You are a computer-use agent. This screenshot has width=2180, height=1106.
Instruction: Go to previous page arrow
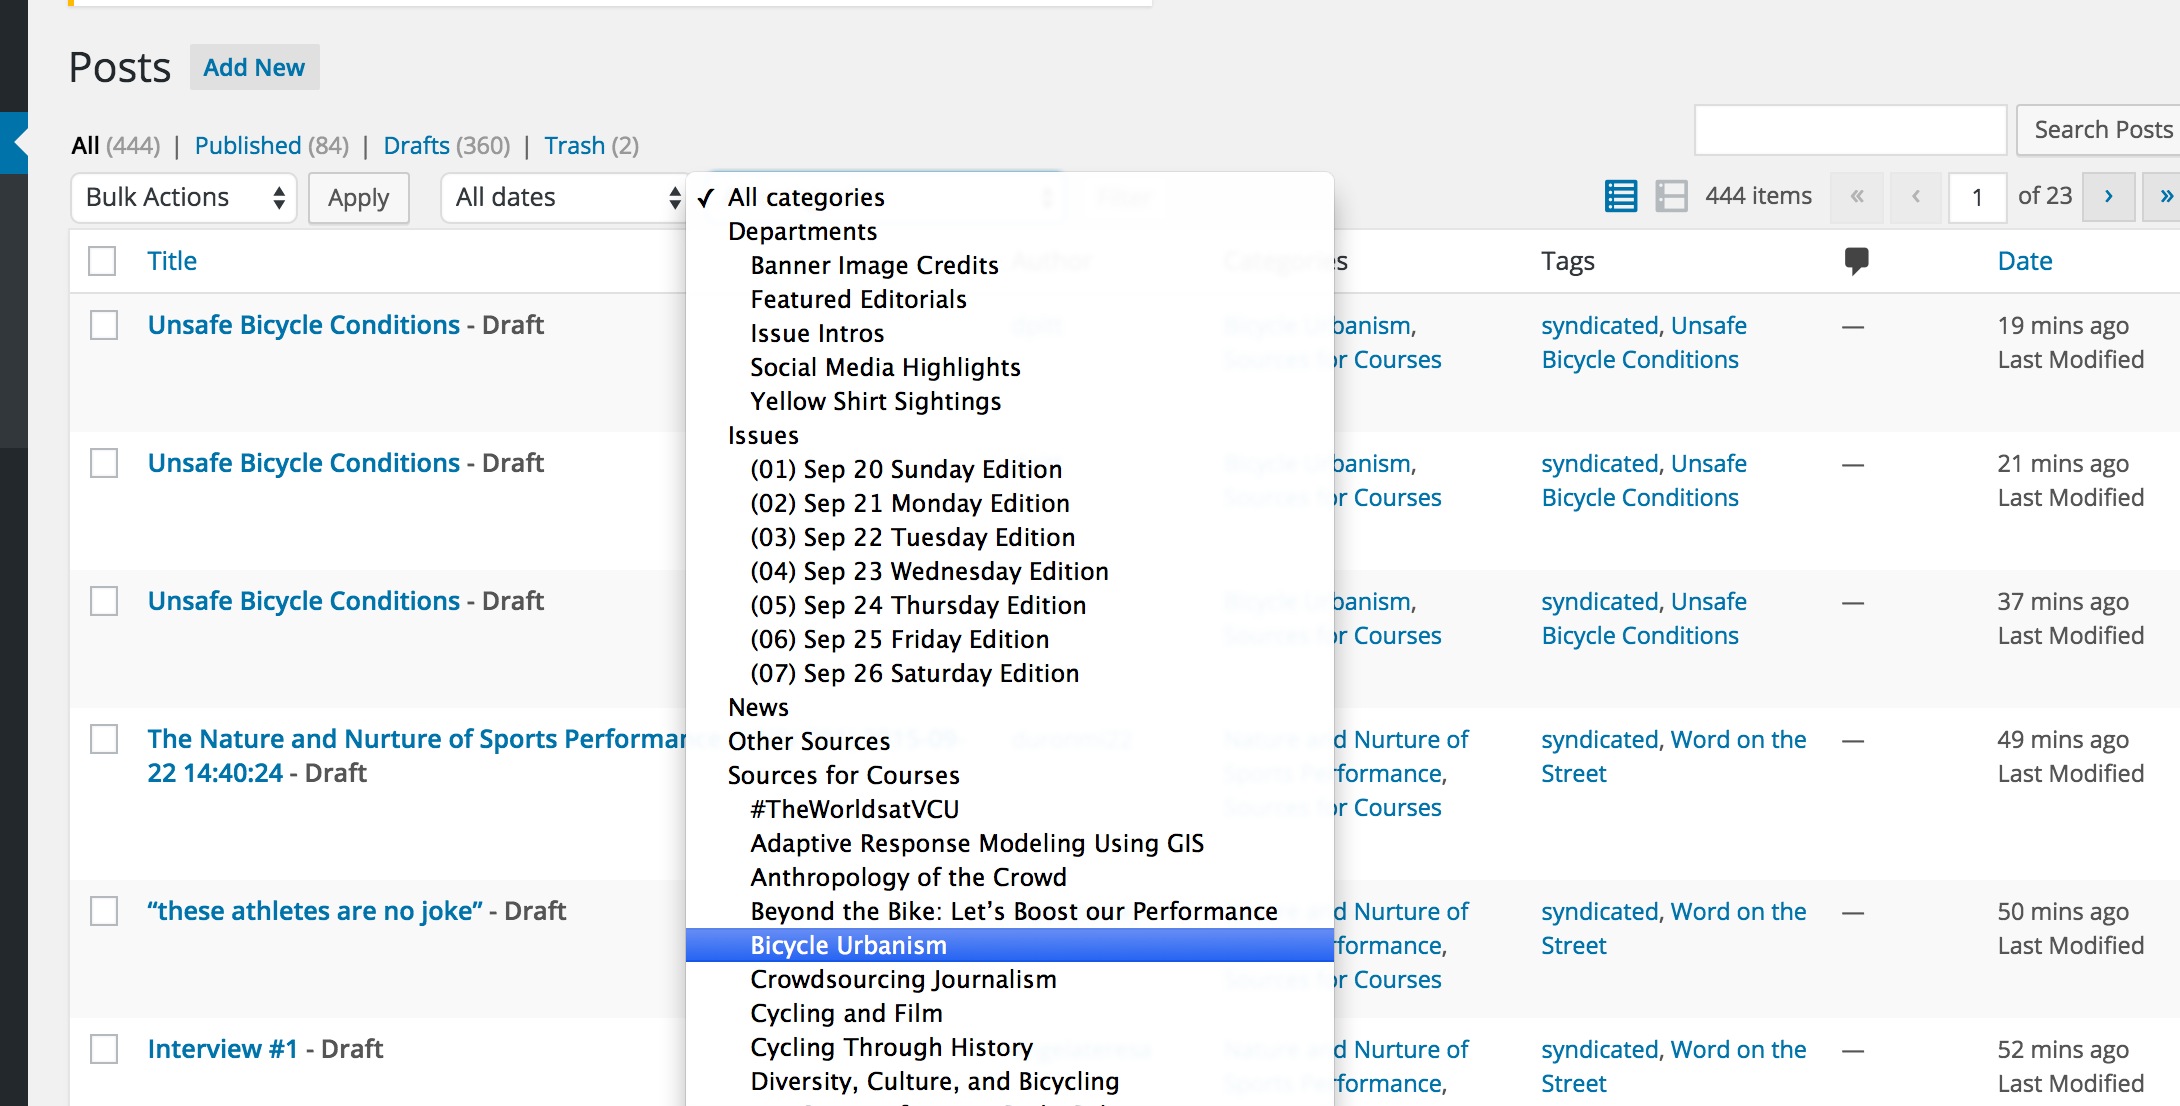tap(1916, 196)
